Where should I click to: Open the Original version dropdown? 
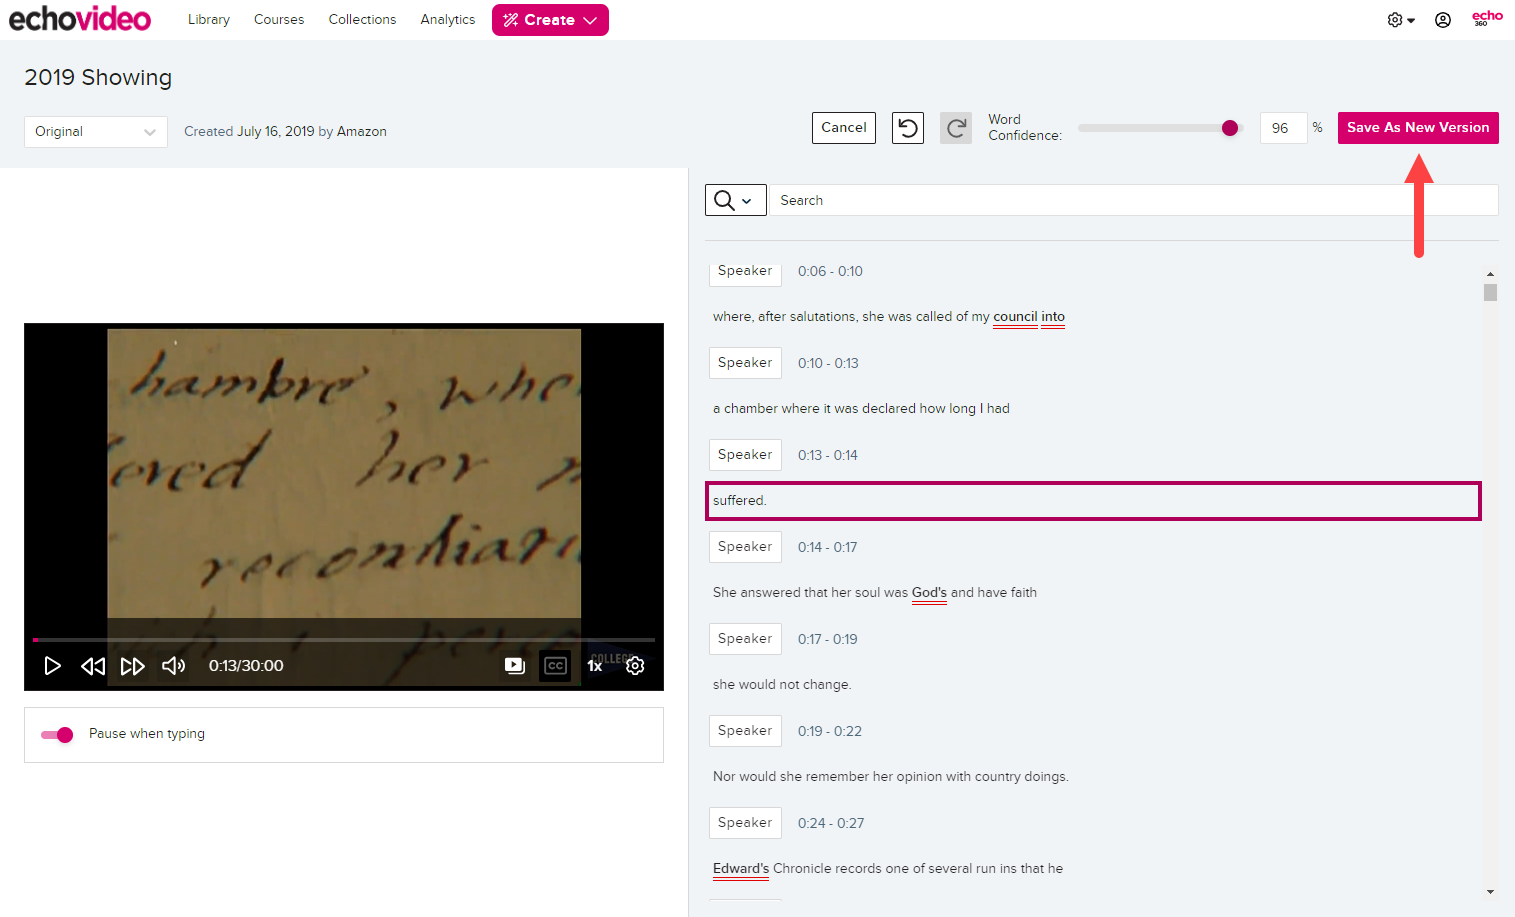click(95, 131)
